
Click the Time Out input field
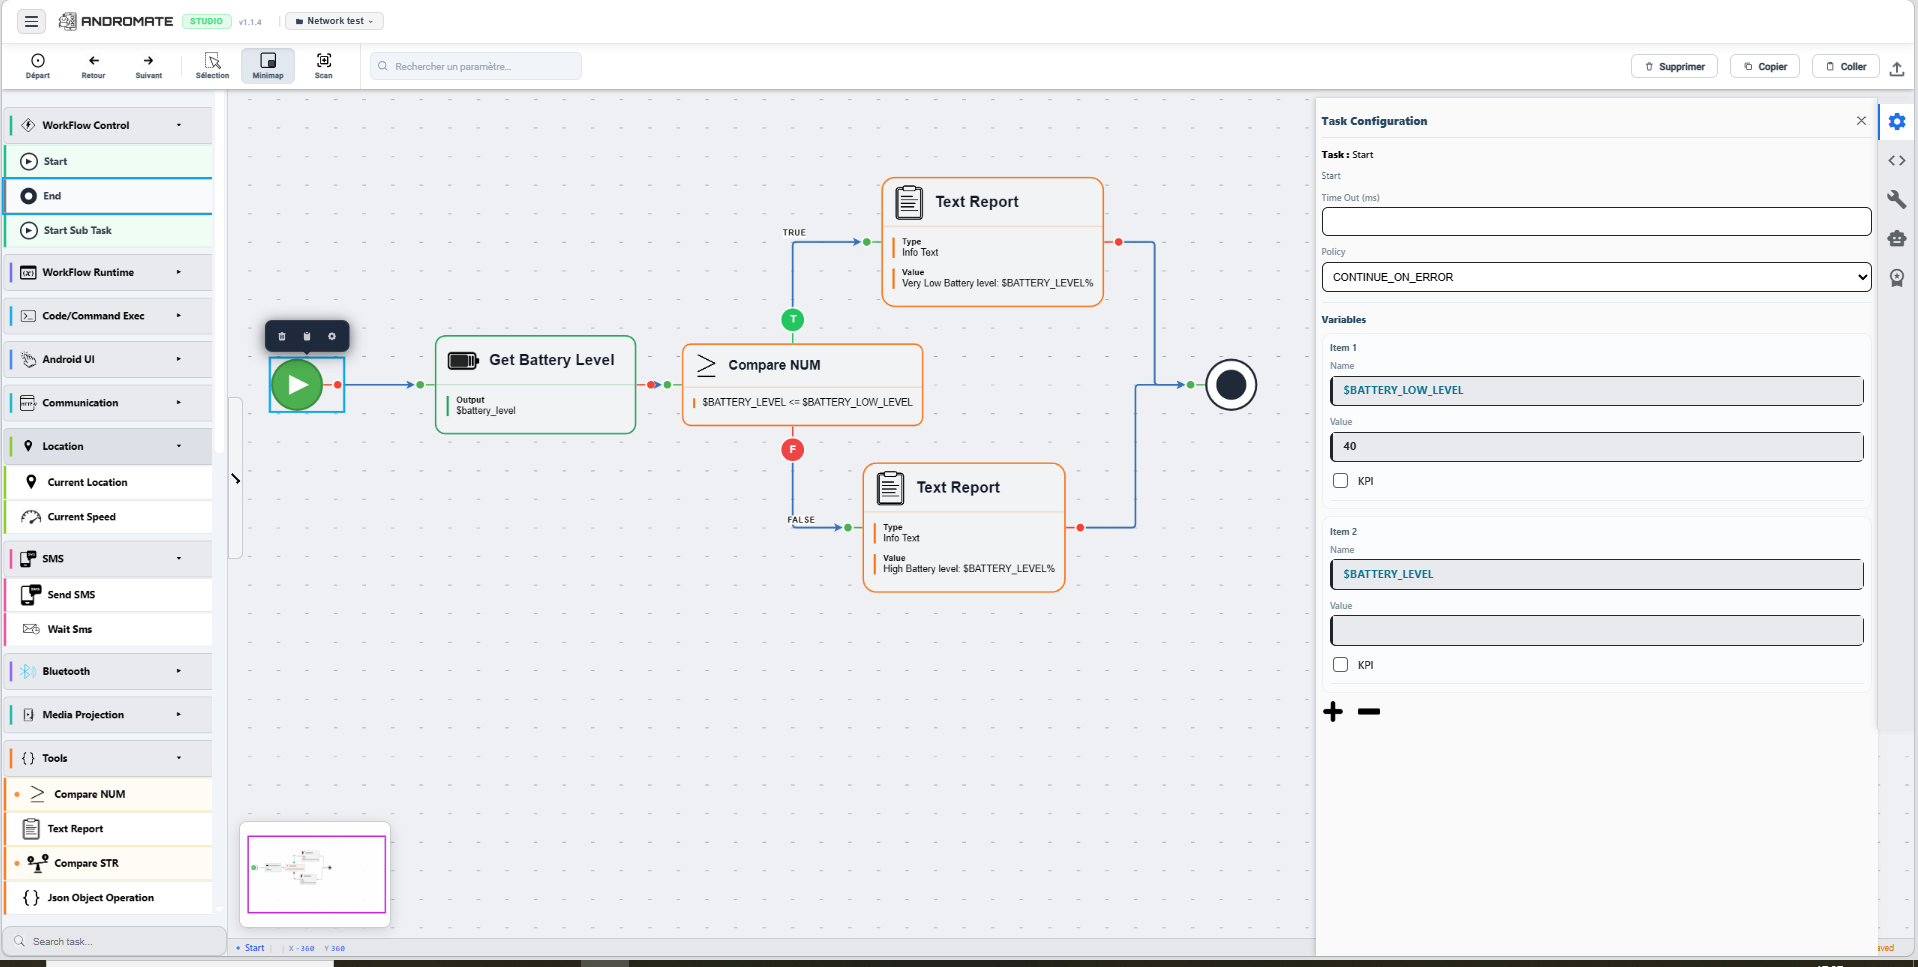coord(1596,221)
